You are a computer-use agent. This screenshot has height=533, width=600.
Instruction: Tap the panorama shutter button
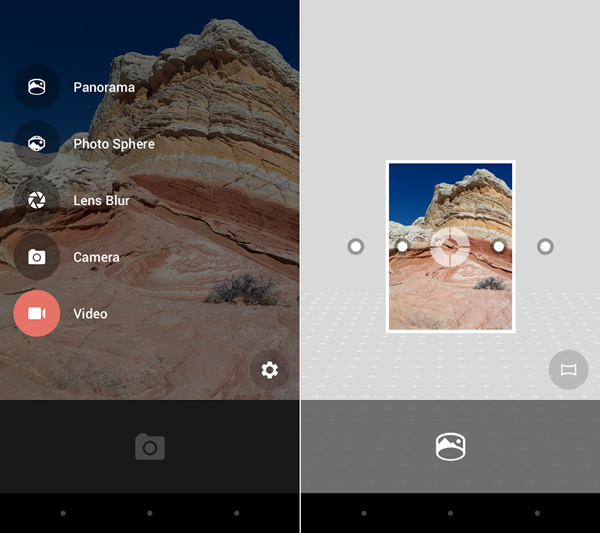[450, 447]
